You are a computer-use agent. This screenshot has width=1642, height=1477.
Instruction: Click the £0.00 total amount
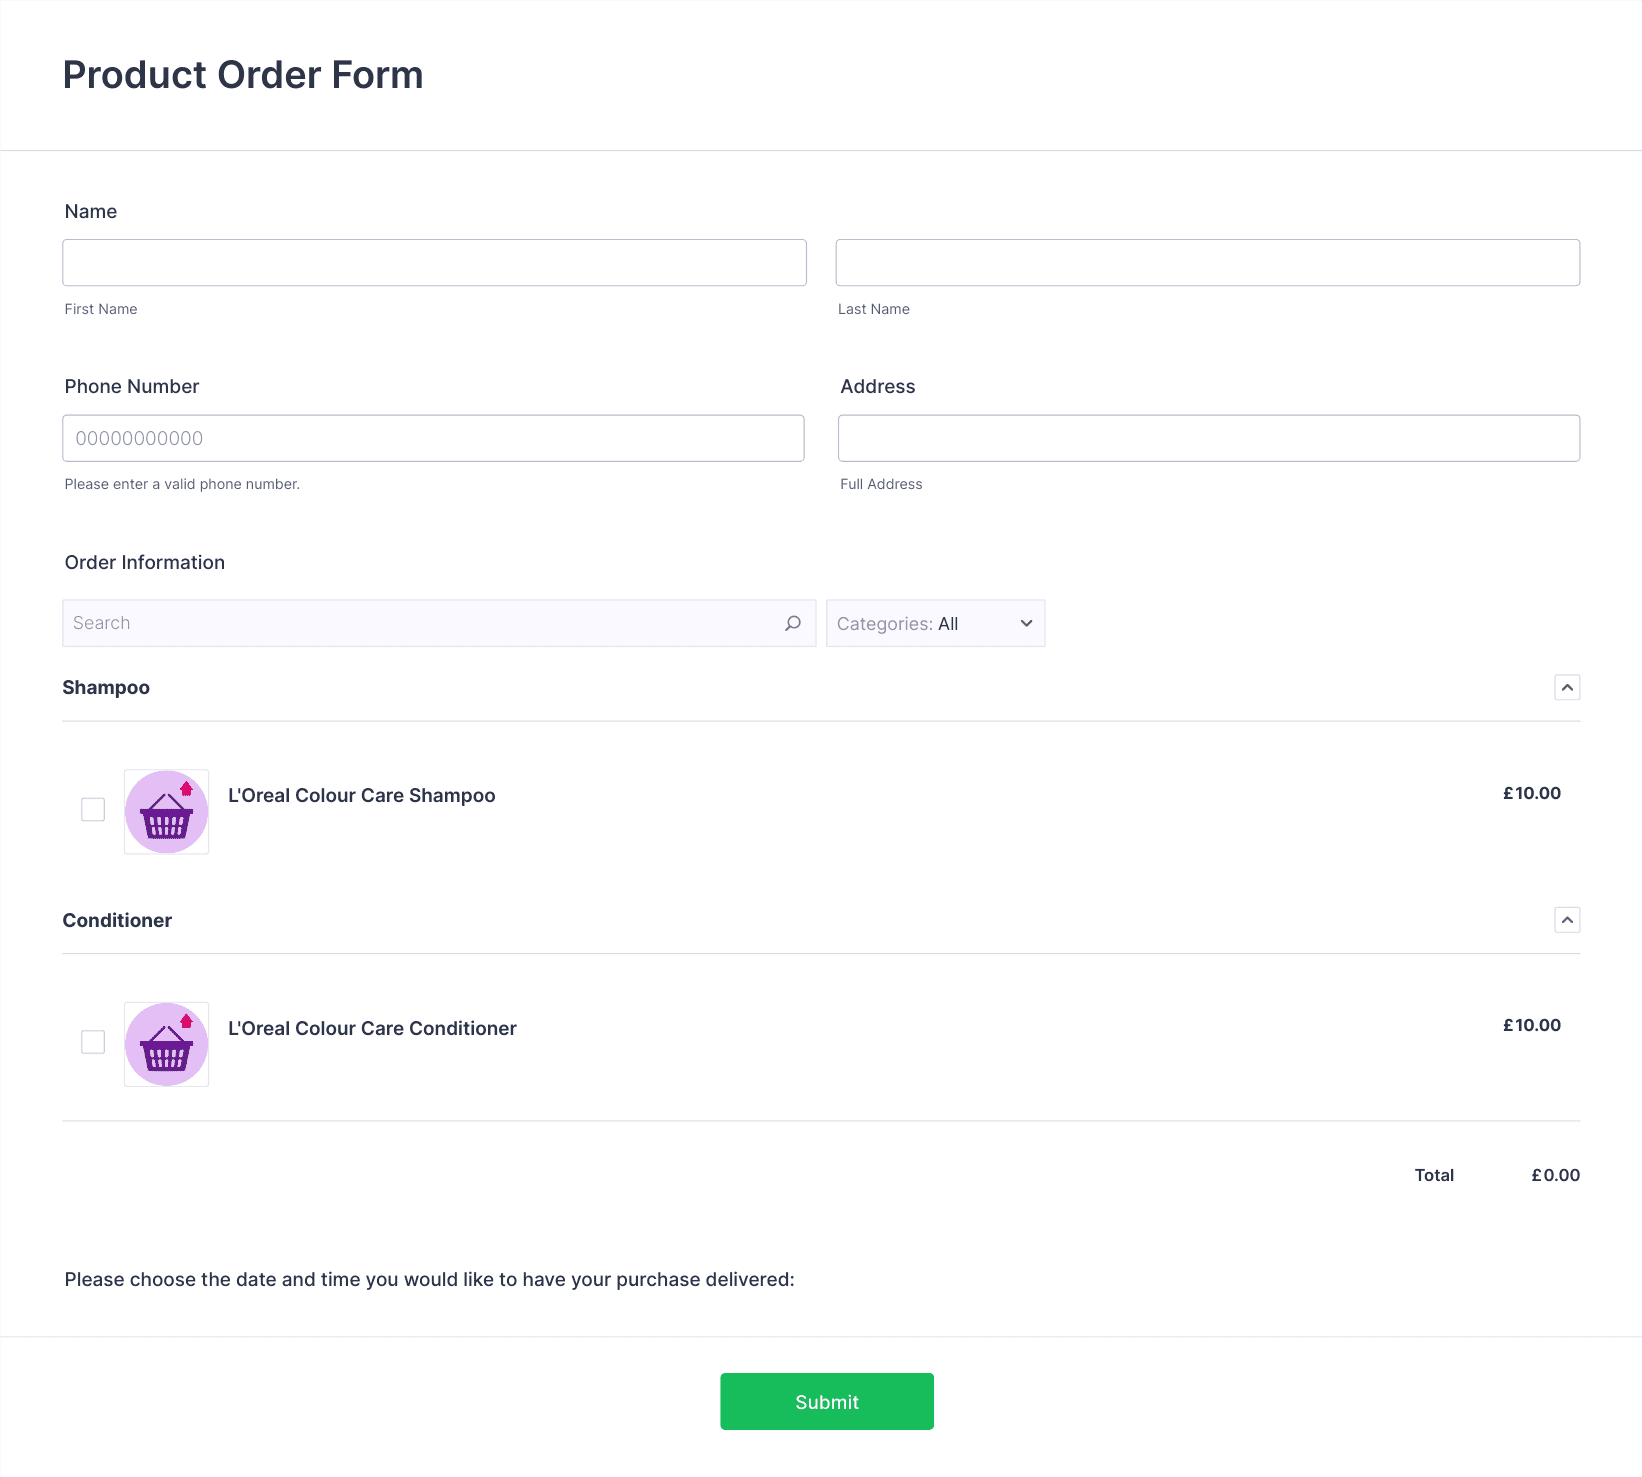coord(1556,1175)
